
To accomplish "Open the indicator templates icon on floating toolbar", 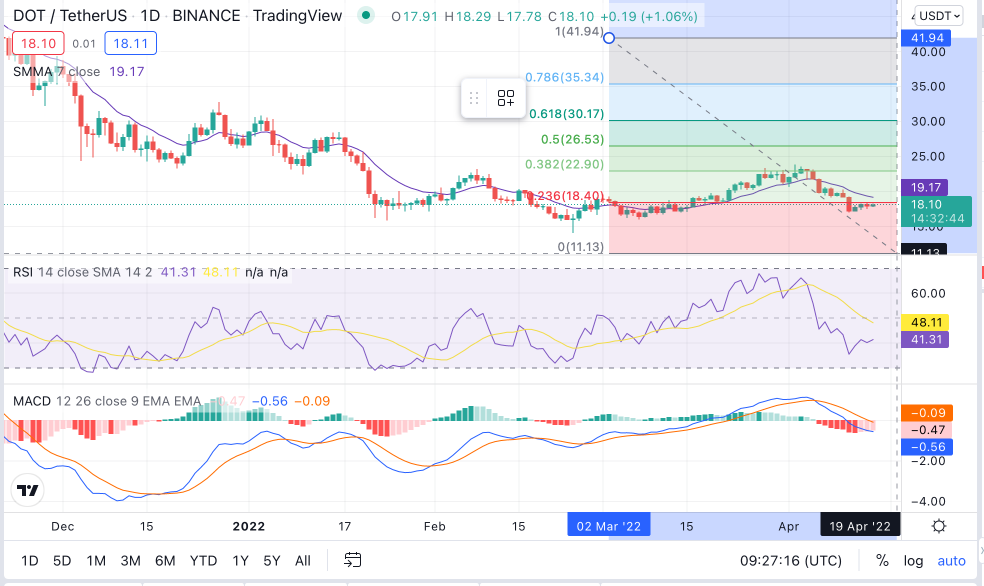I will point(506,98).
